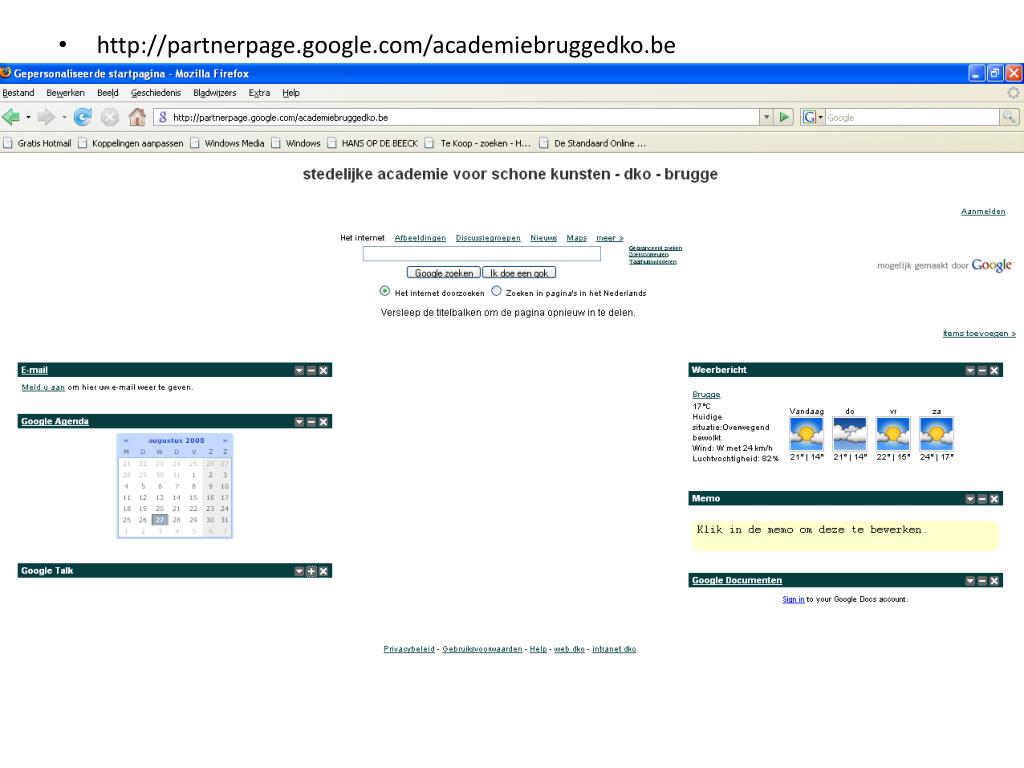Click the 'za' weather forecast icon
This screenshot has height=768, width=1024.
936,434
